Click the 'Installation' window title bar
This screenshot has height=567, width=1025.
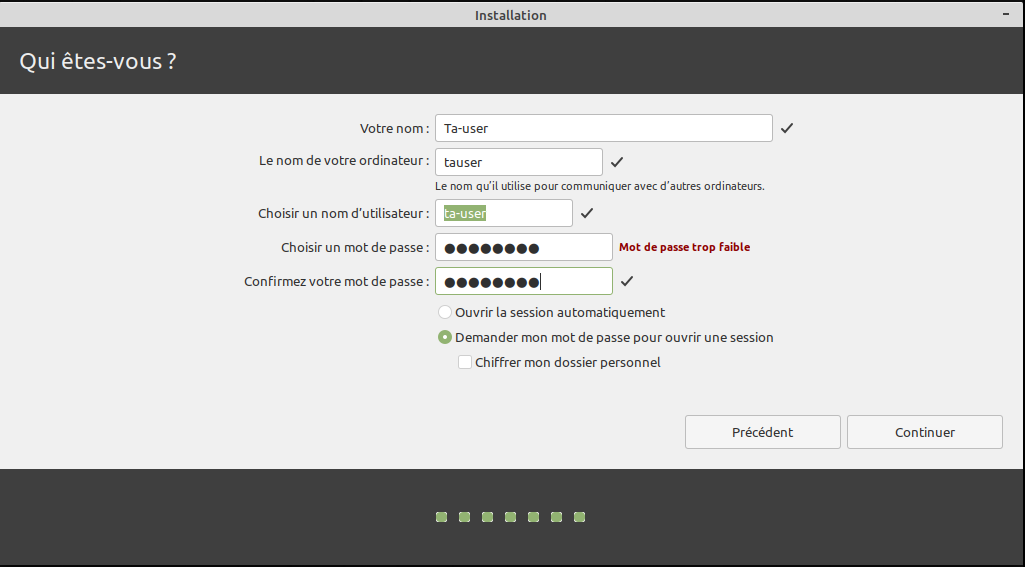[511, 15]
